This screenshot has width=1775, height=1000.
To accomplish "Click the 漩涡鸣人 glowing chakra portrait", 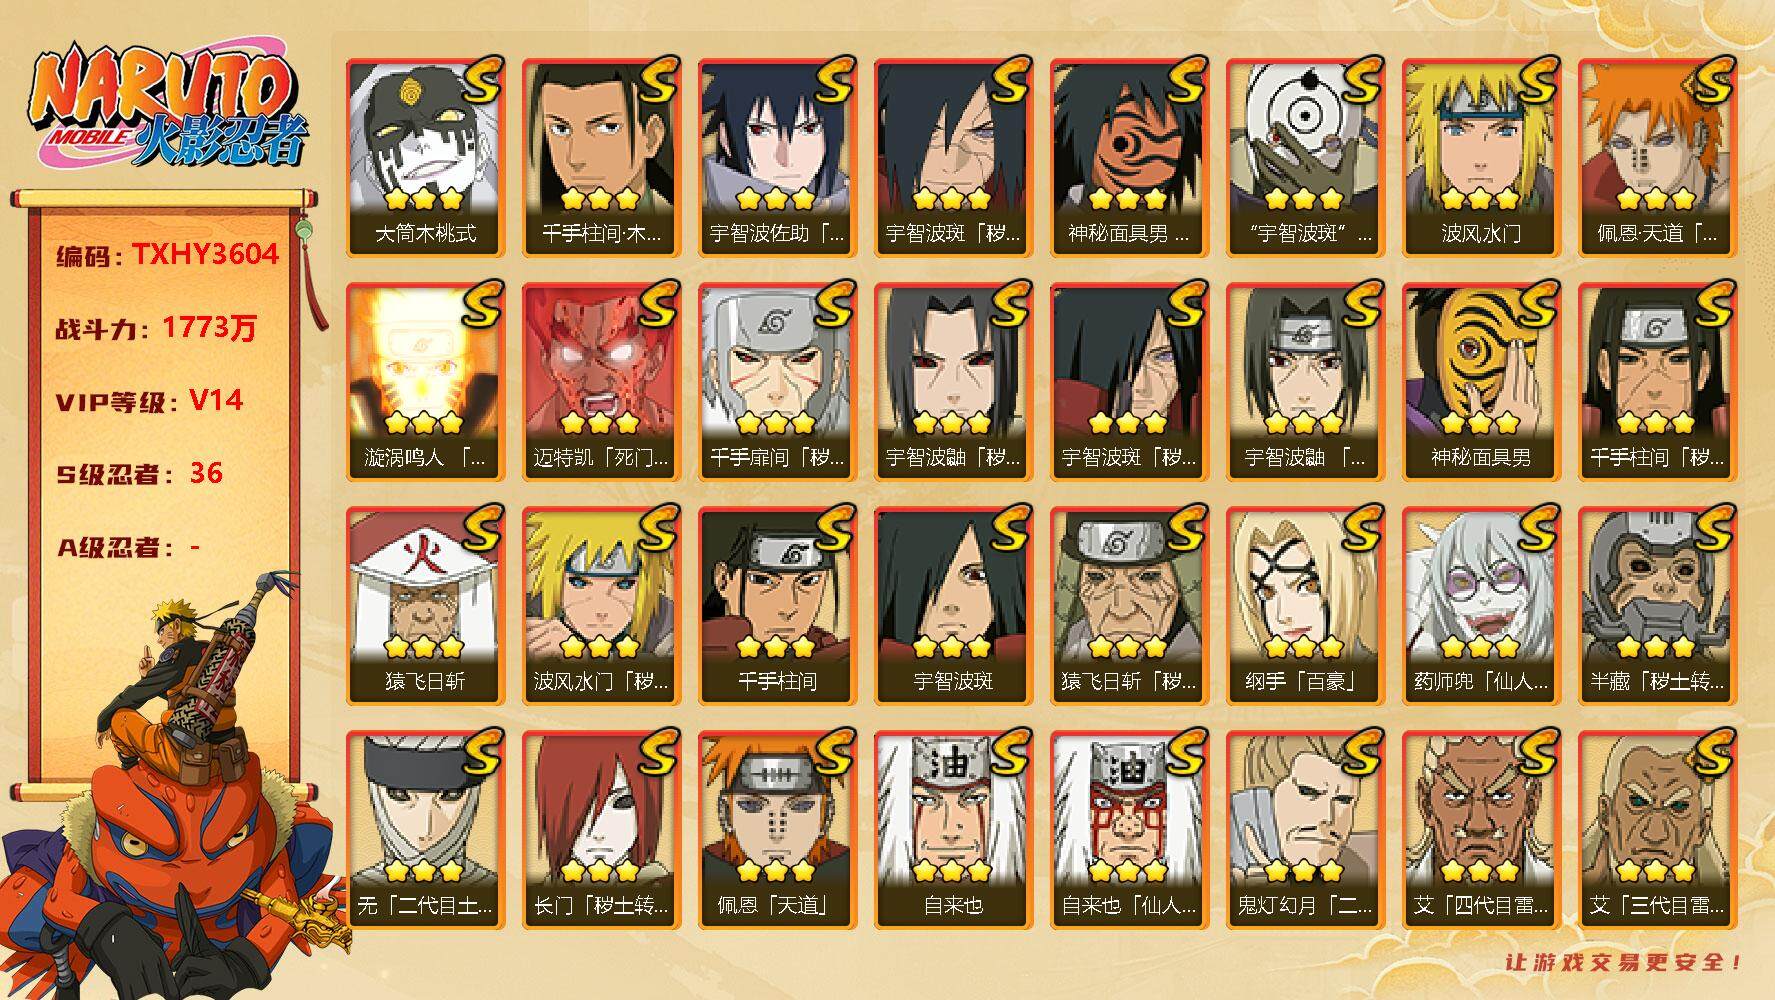I will (425, 382).
